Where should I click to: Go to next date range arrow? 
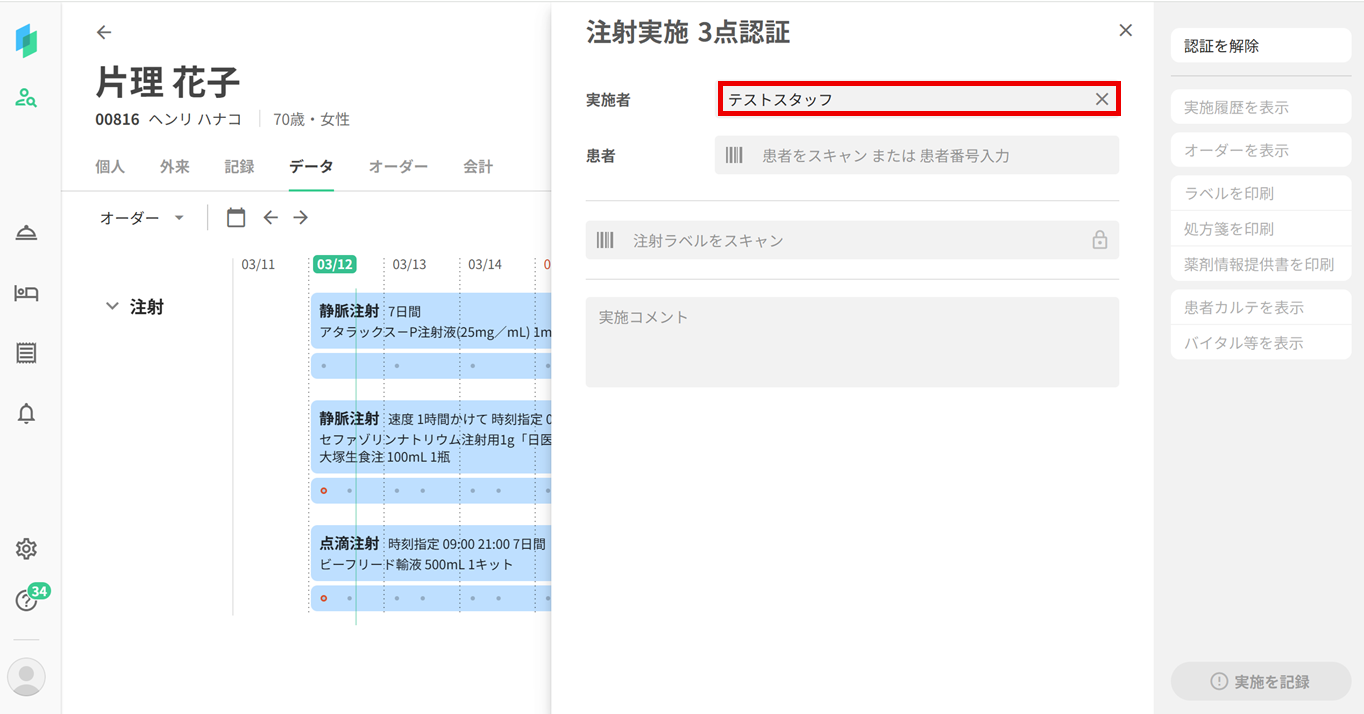tap(300, 217)
